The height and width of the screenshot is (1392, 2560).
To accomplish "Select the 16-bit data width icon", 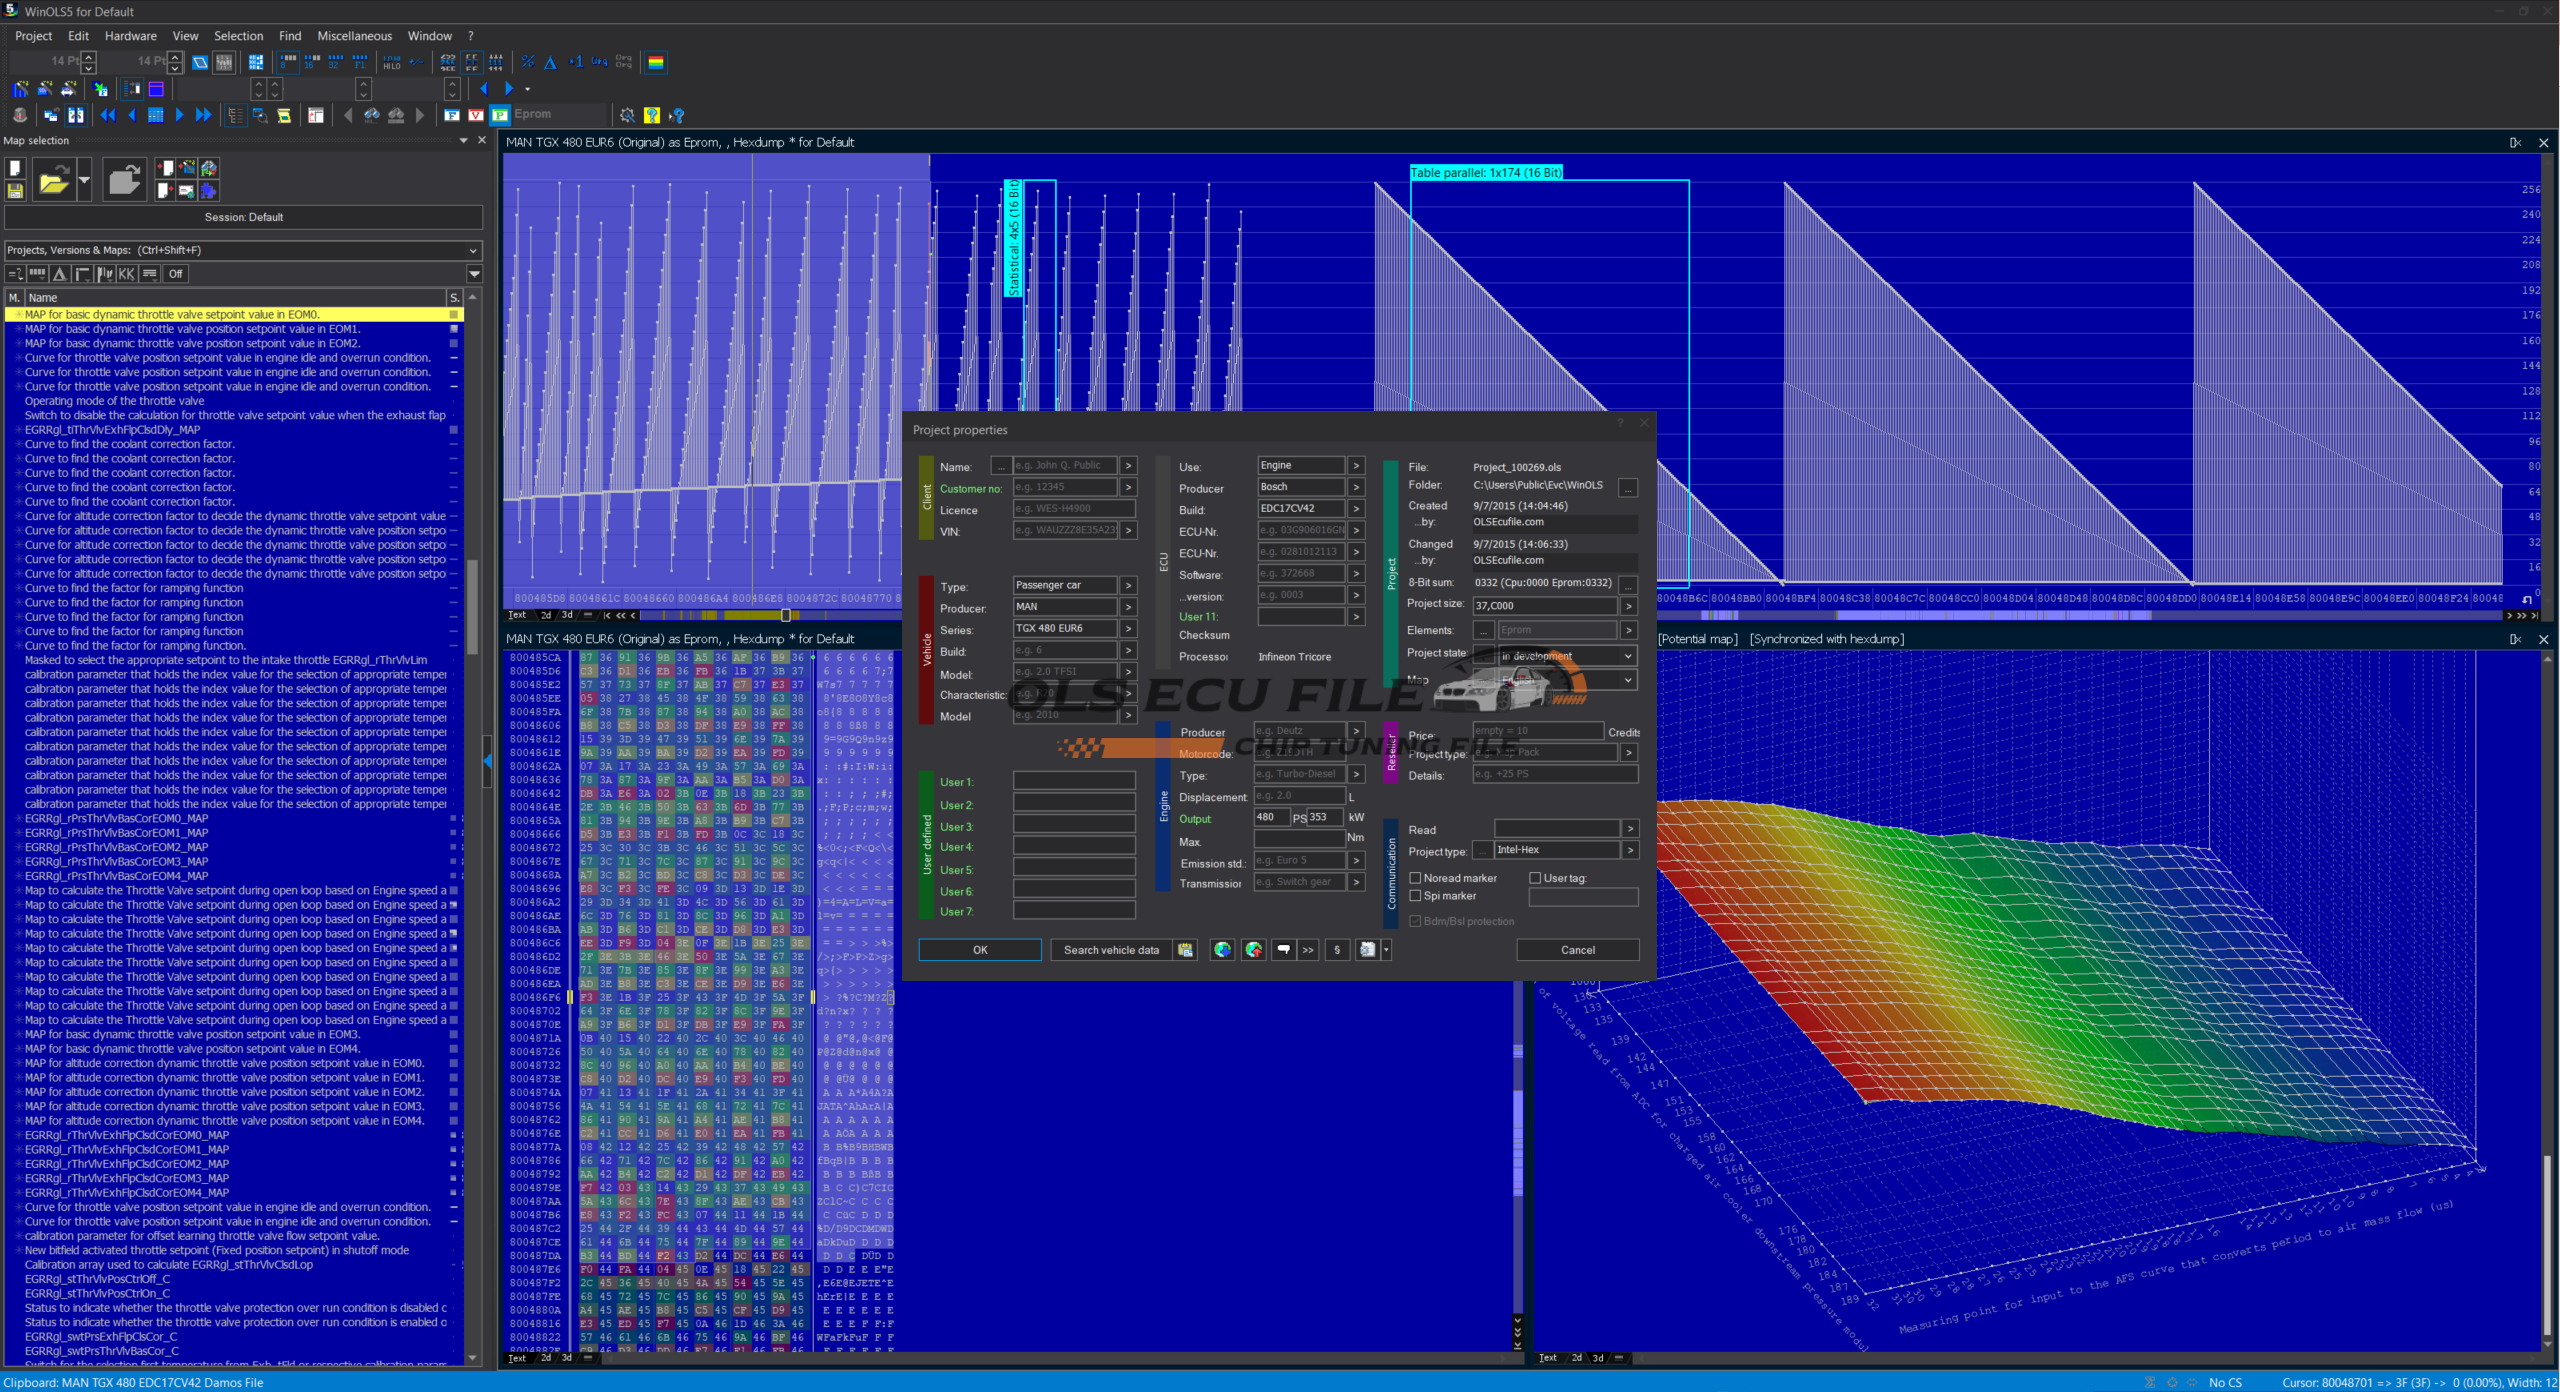I will coord(312,62).
